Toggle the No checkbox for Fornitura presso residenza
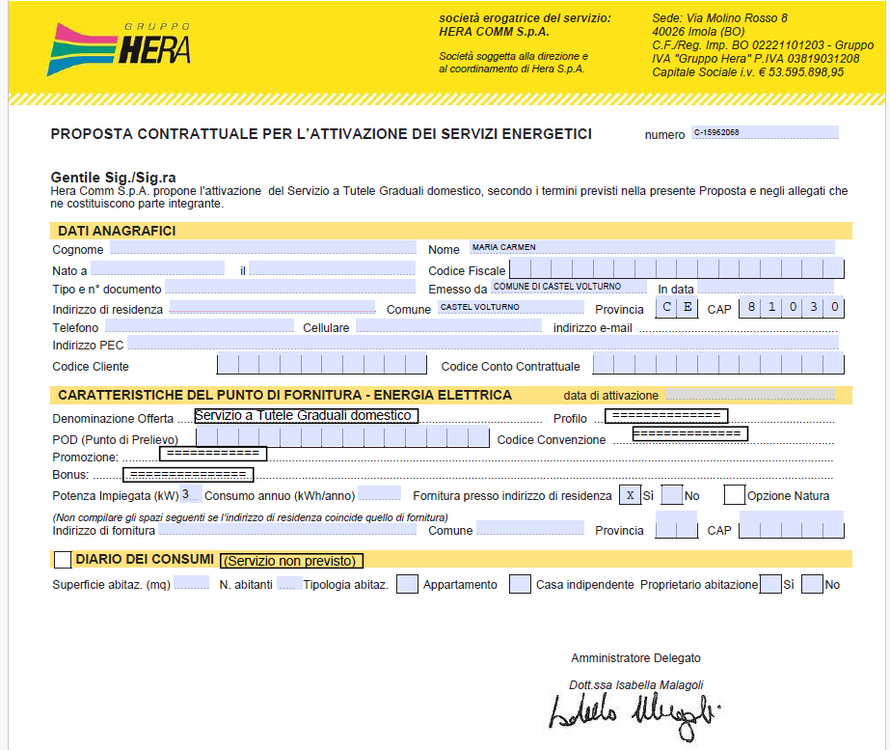Viewport: 890px width, 750px height. coord(673,495)
